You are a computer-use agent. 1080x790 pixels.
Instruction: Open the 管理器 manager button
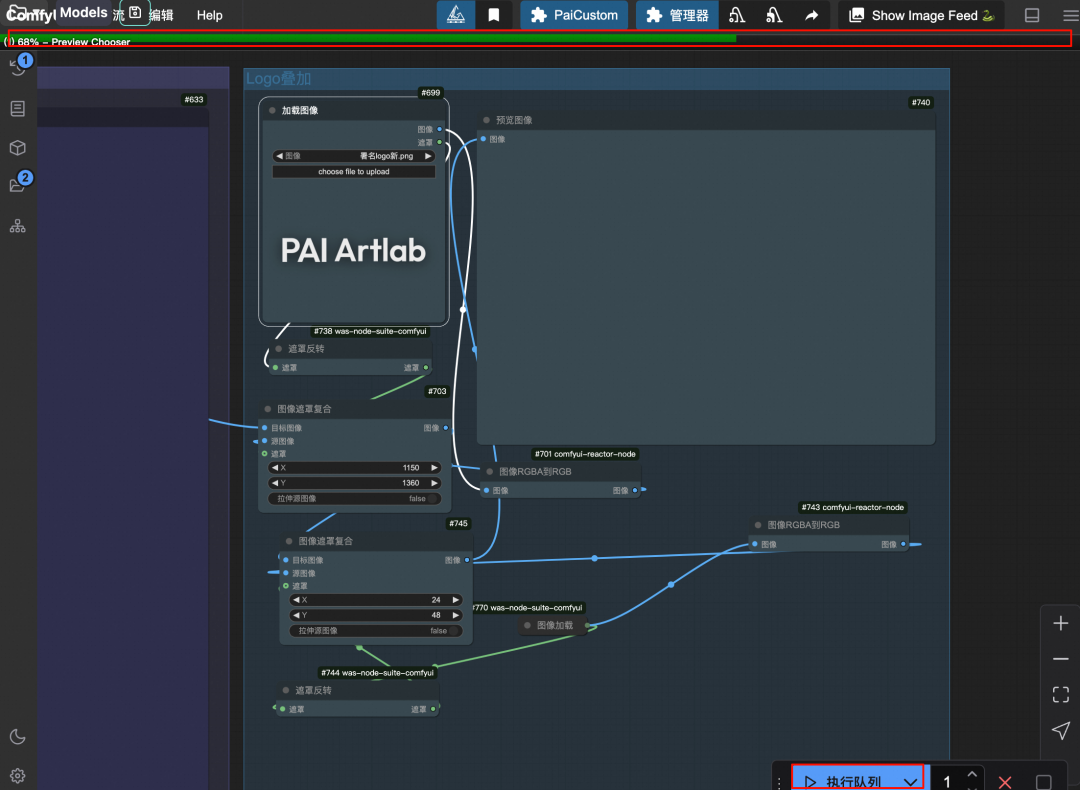pos(678,15)
